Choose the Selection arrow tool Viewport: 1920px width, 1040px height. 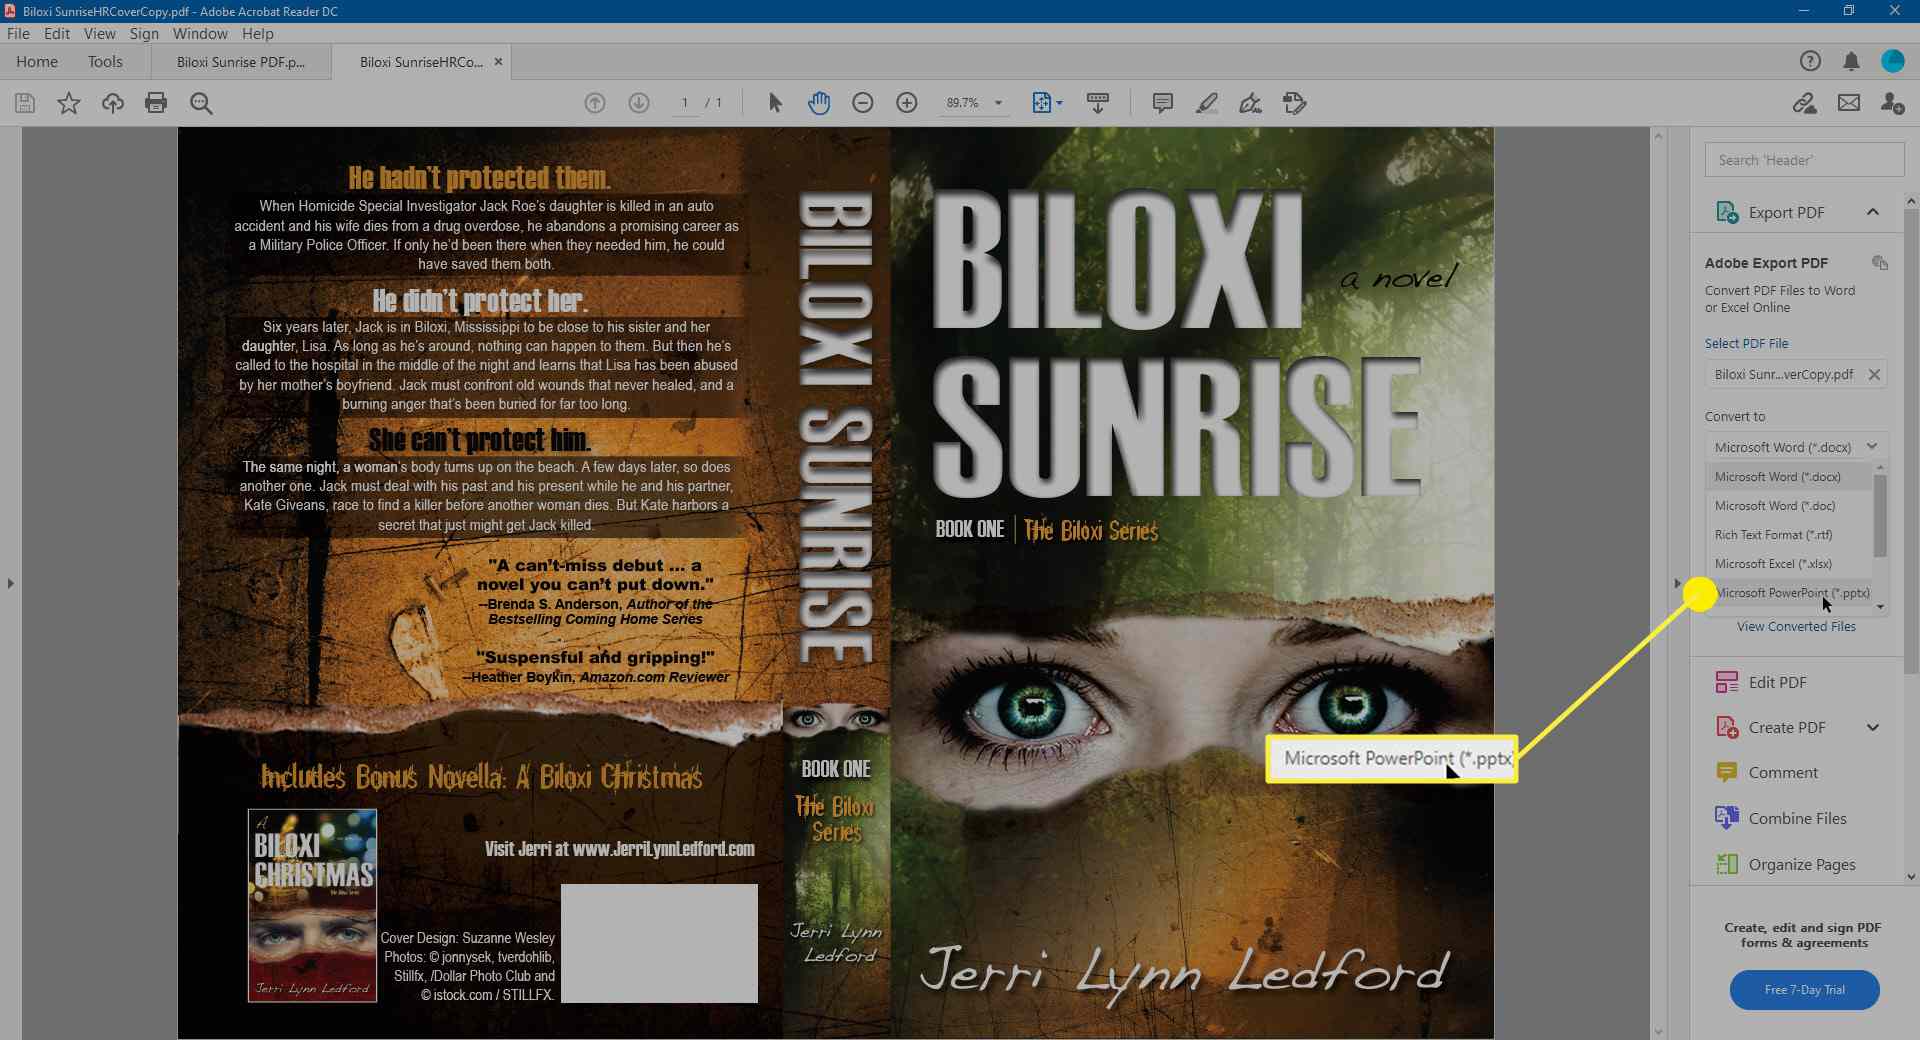tap(775, 103)
